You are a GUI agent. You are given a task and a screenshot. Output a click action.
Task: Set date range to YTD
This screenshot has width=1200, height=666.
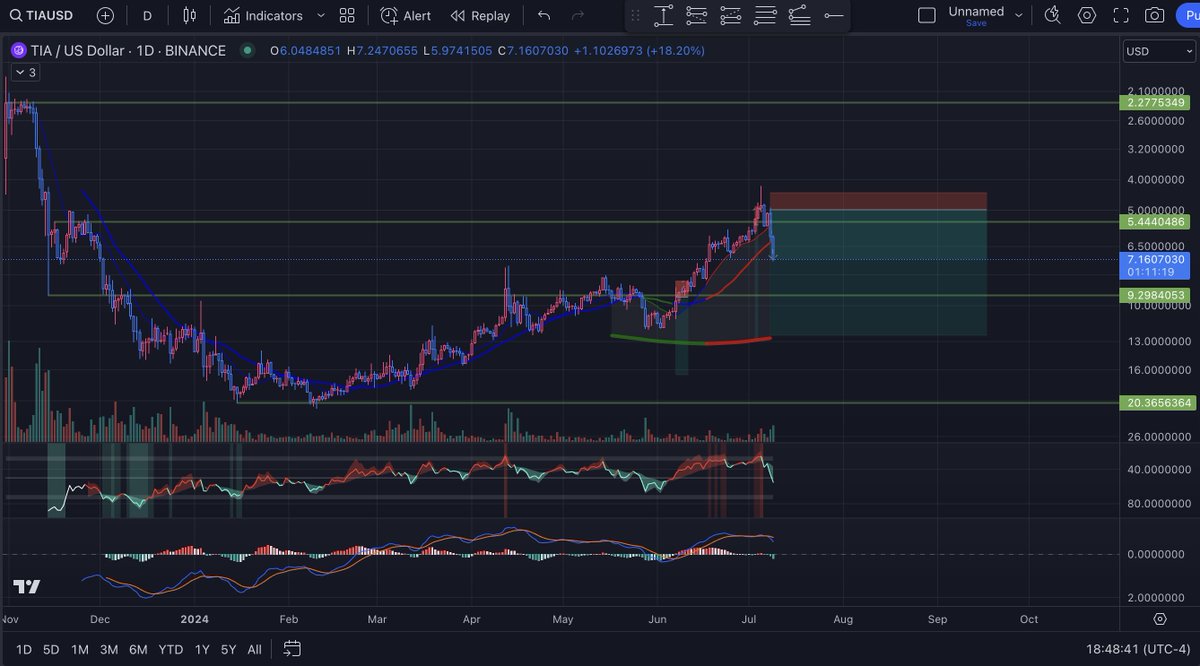(171, 649)
